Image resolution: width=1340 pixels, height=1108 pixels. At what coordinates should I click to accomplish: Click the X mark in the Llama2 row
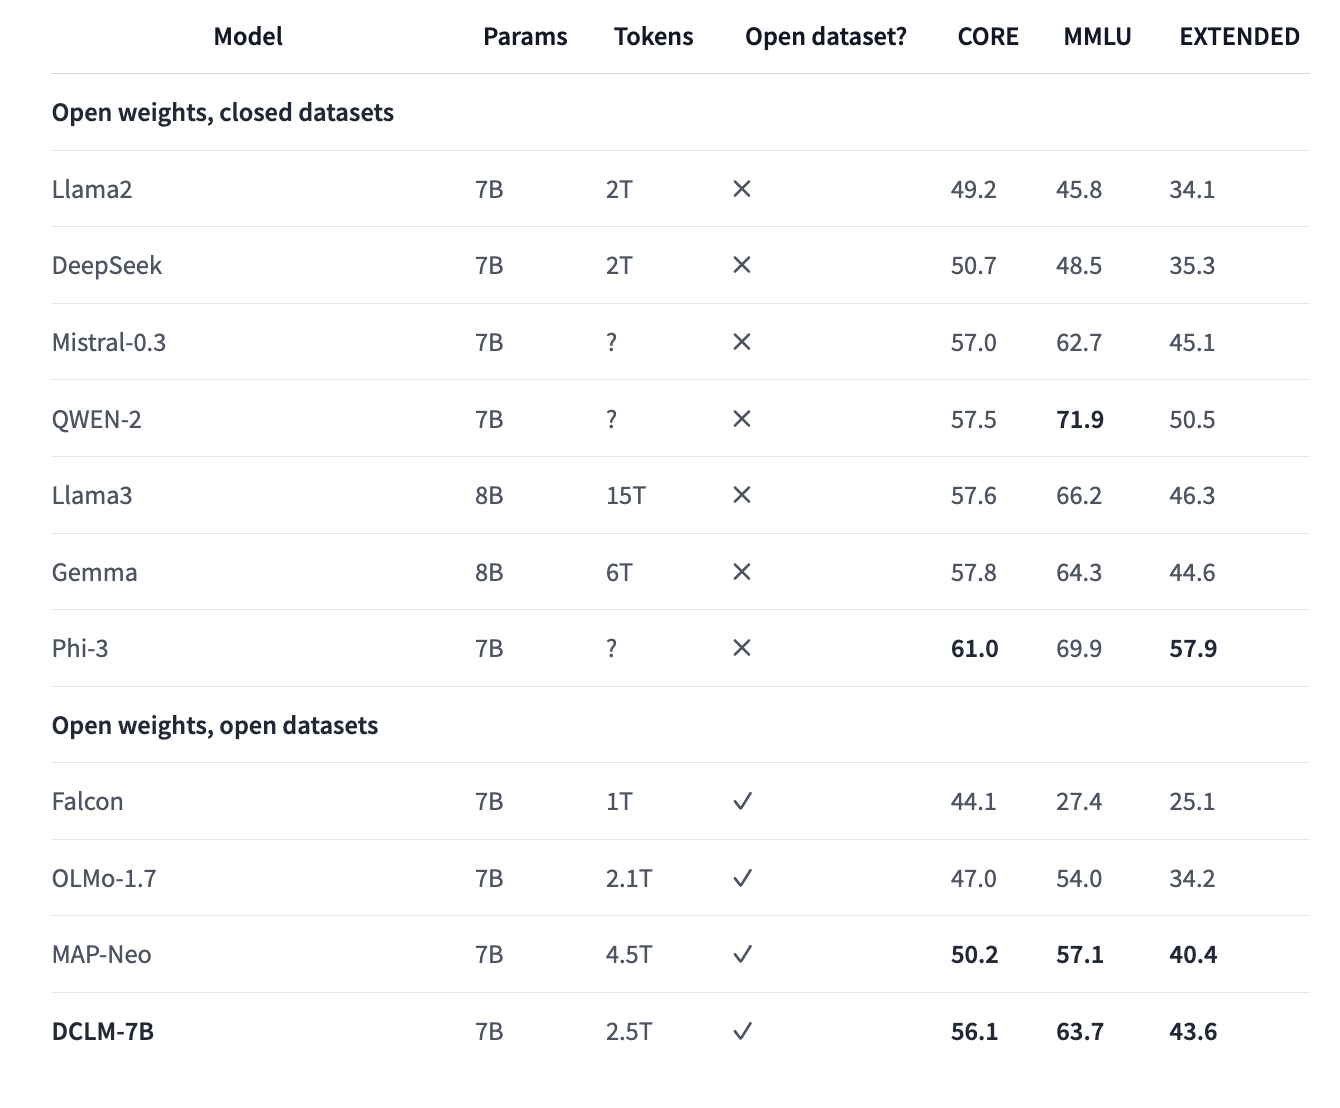coord(741,189)
